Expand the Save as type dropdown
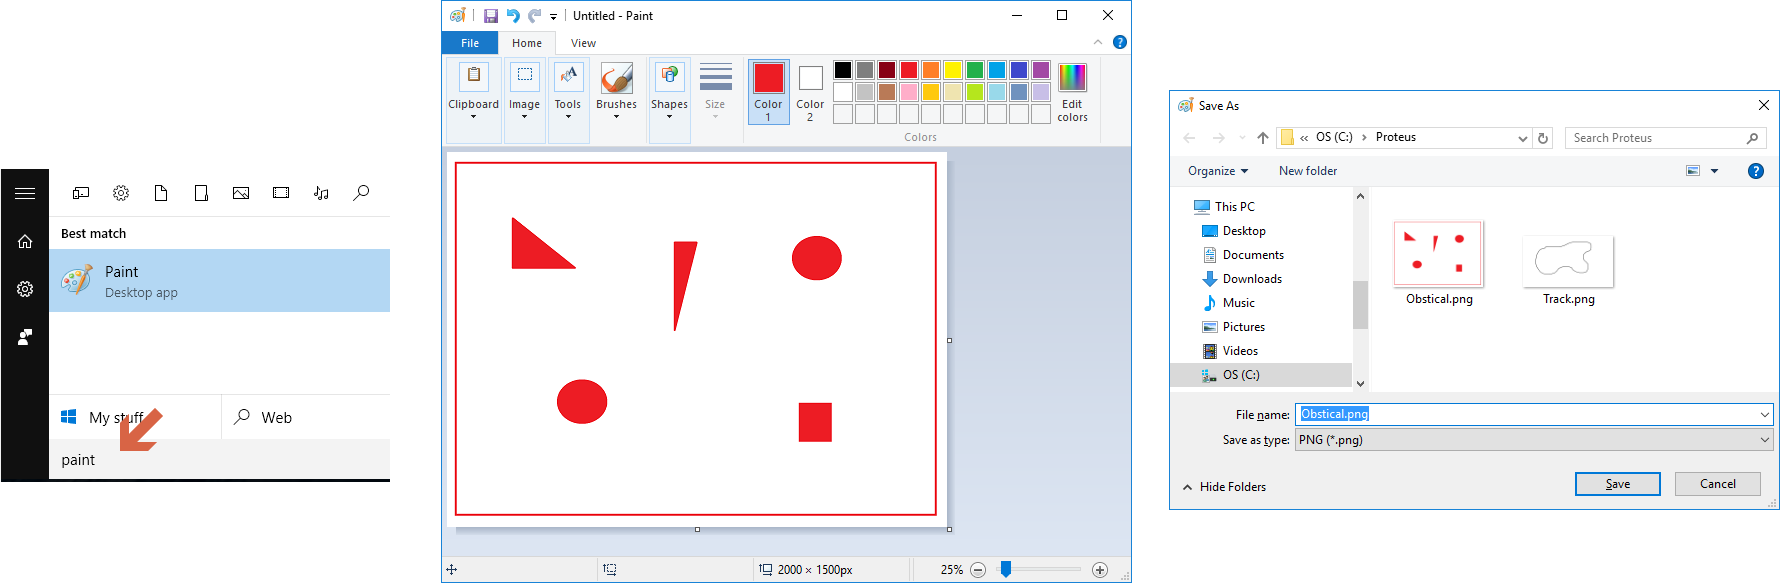This screenshot has height=583, width=1780. tap(1764, 440)
